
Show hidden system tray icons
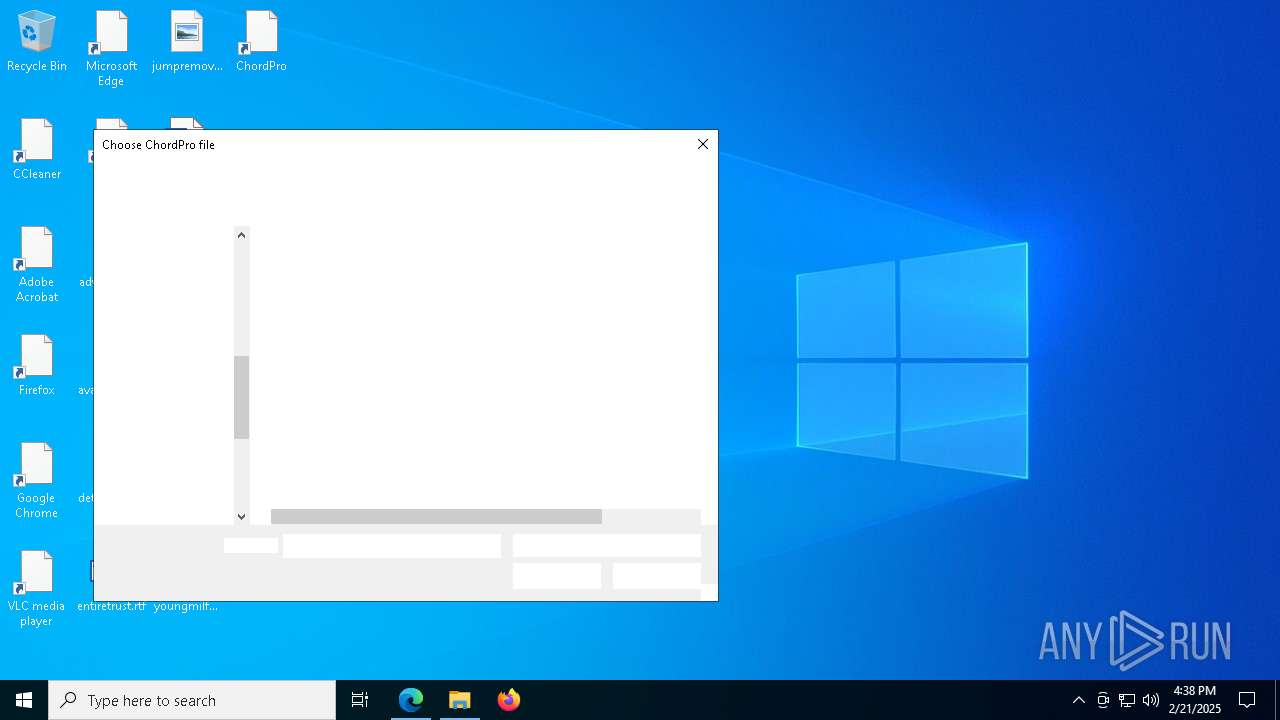(1078, 700)
